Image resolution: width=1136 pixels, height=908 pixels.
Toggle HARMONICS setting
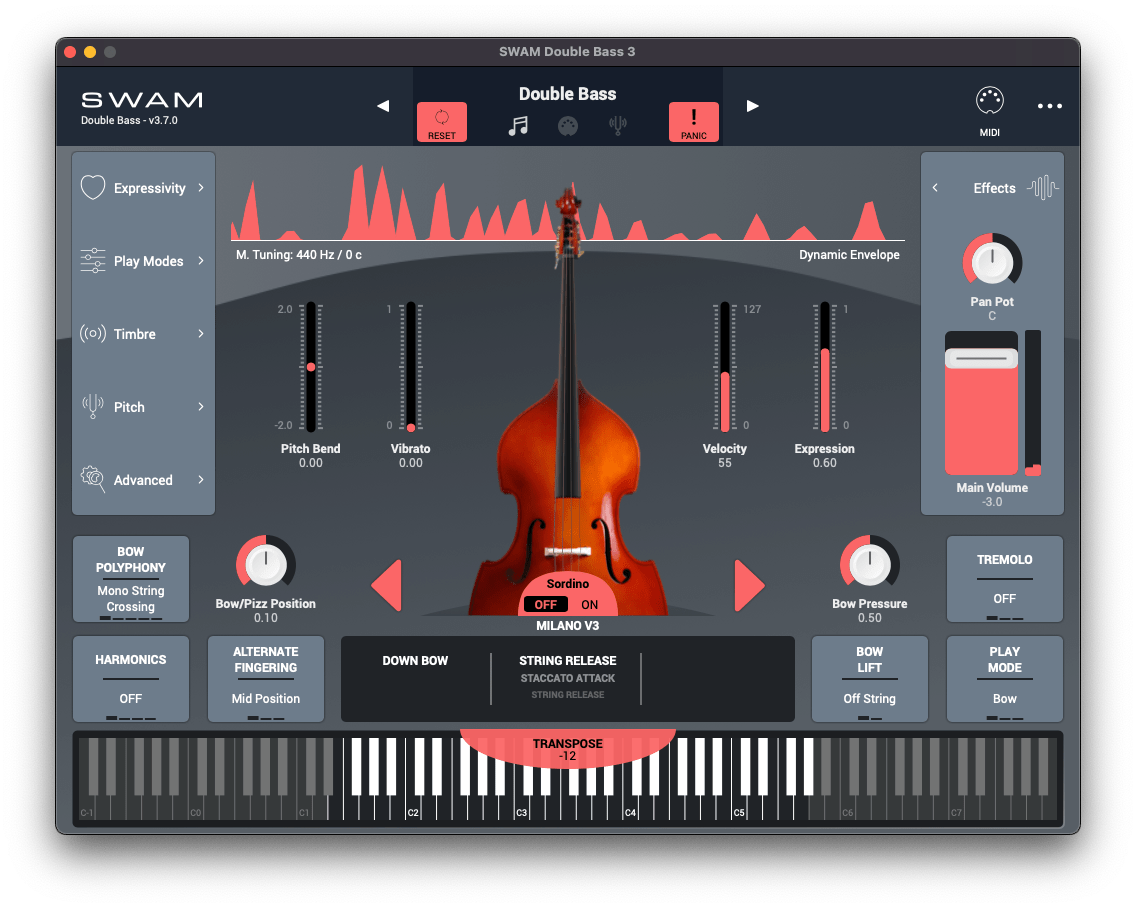coord(130,679)
